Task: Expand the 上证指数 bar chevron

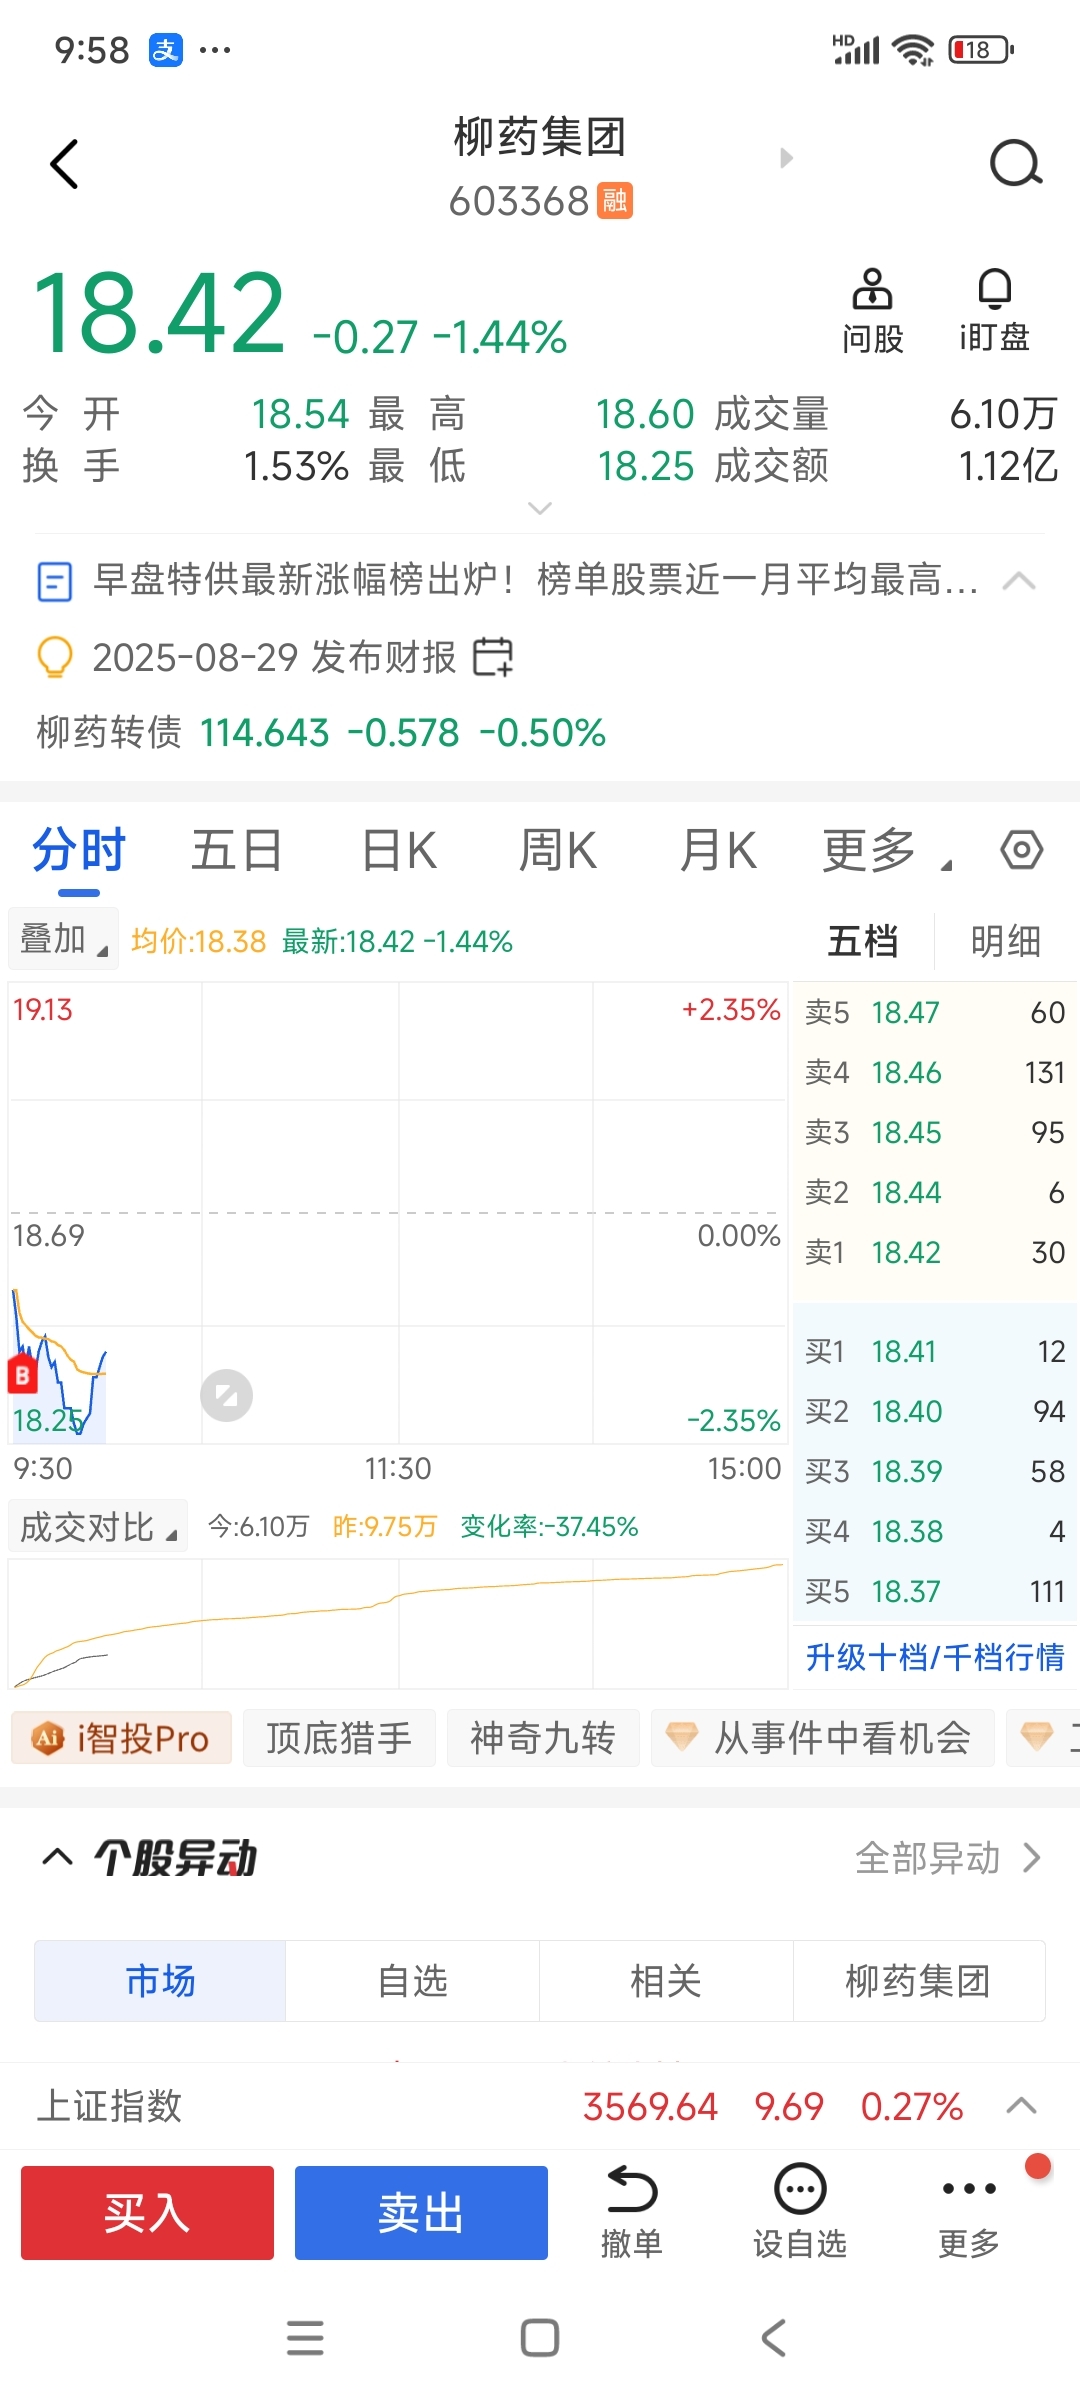Action: 1020,2106
